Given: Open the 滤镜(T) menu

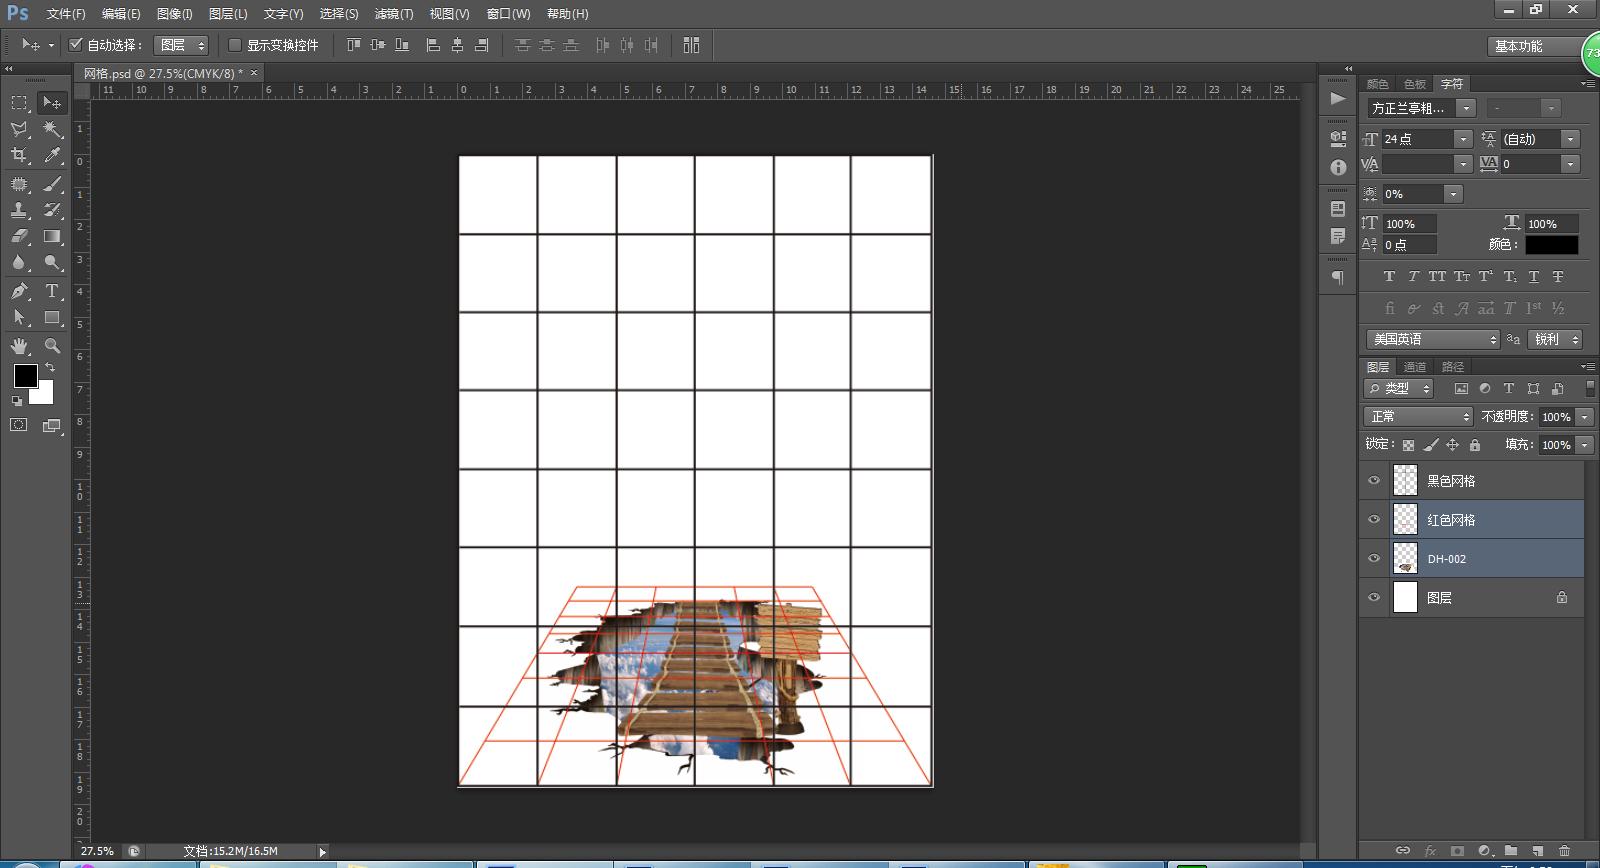Looking at the screenshot, I should tap(393, 14).
